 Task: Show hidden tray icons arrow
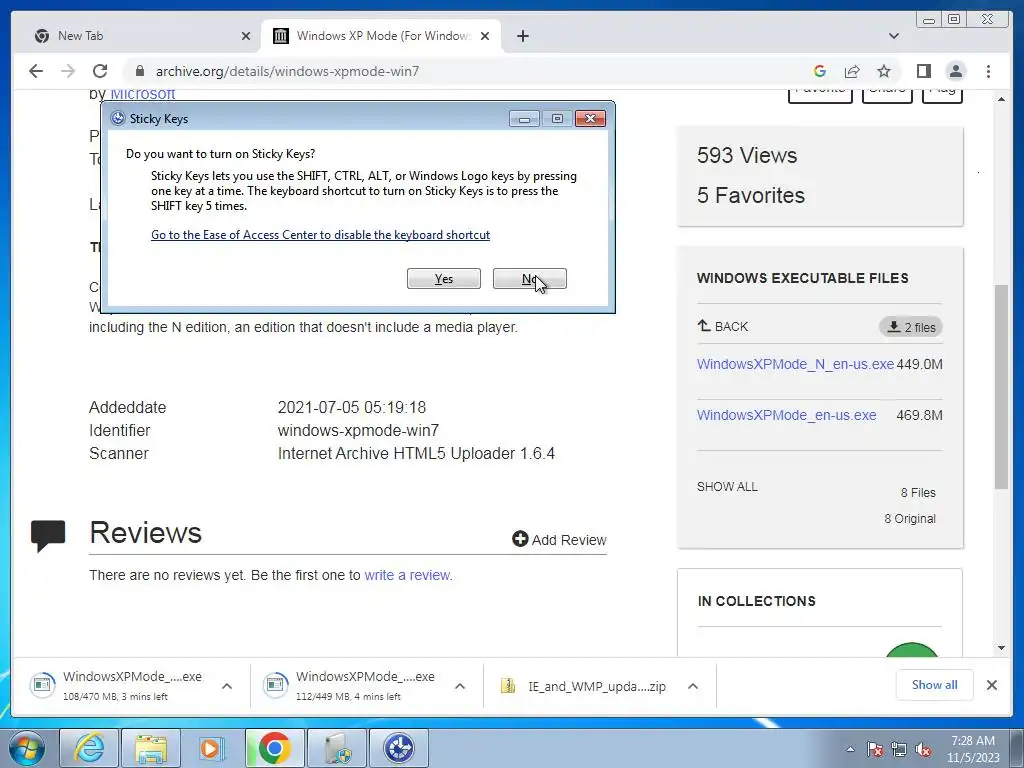[850, 749]
